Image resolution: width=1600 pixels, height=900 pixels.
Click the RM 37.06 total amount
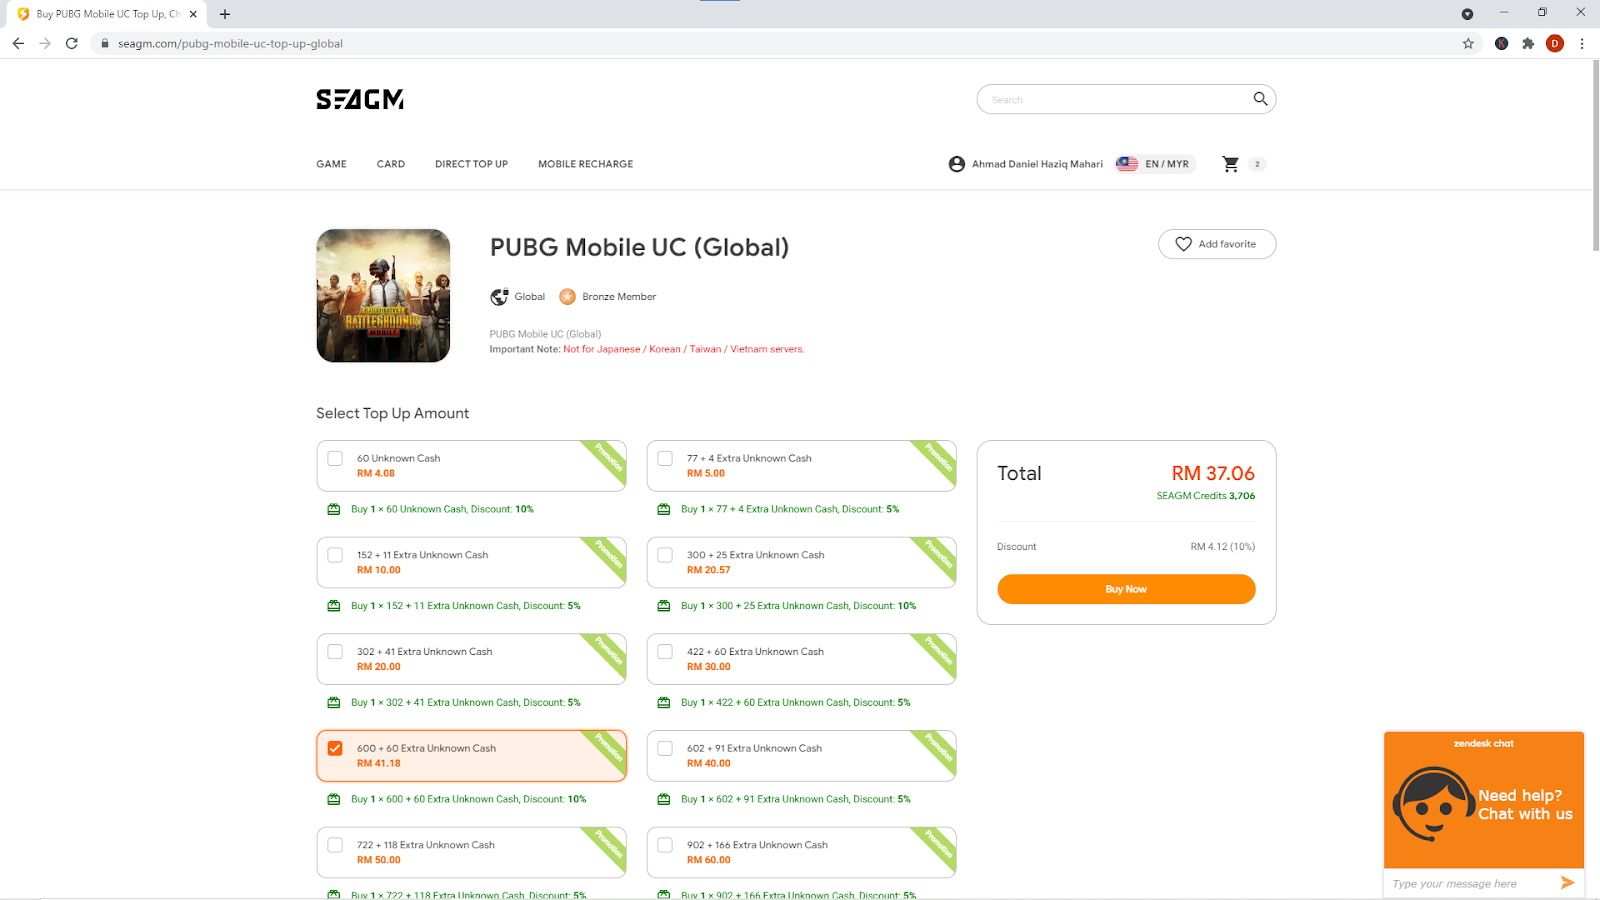pos(1213,473)
